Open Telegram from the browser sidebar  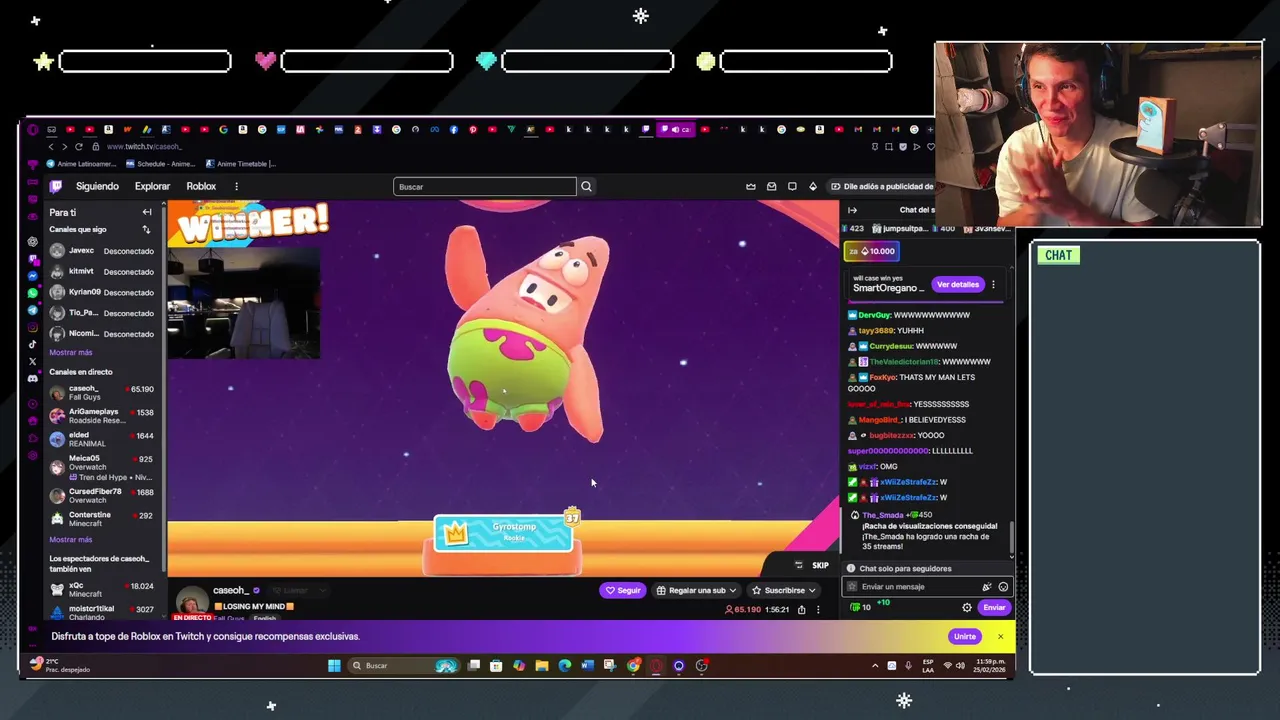(x=32, y=310)
